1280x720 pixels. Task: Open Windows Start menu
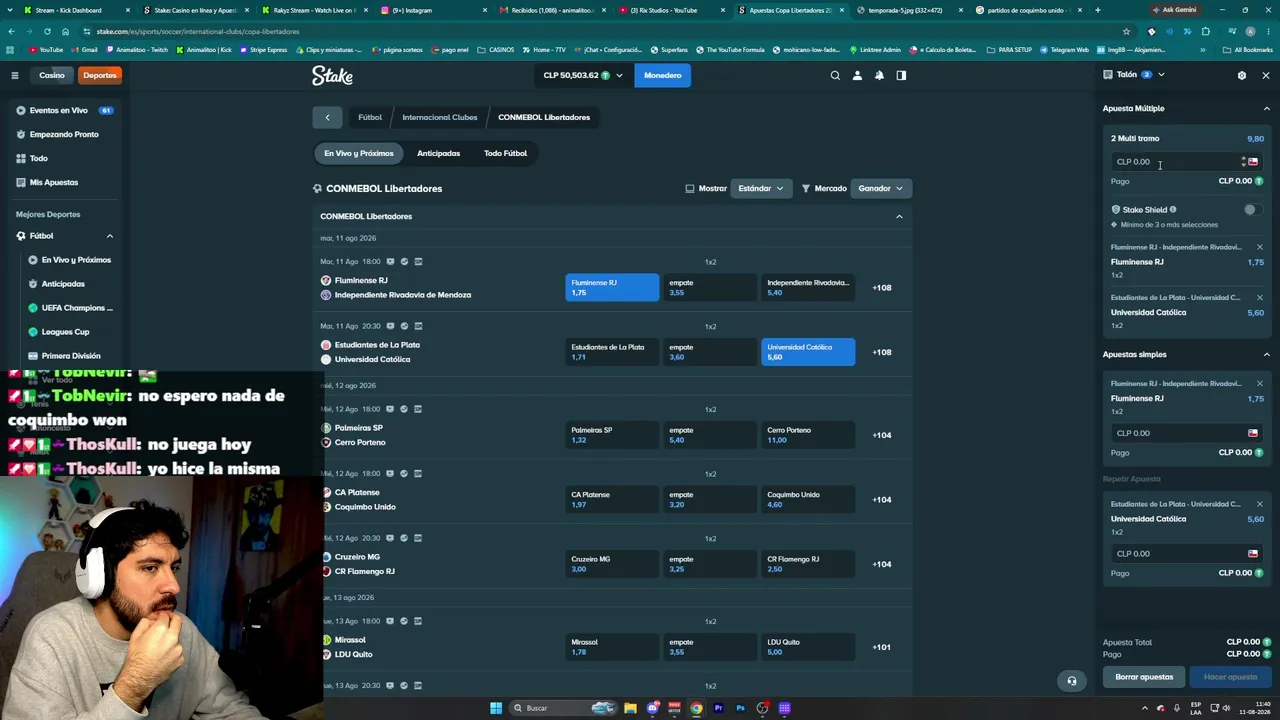point(496,708)
